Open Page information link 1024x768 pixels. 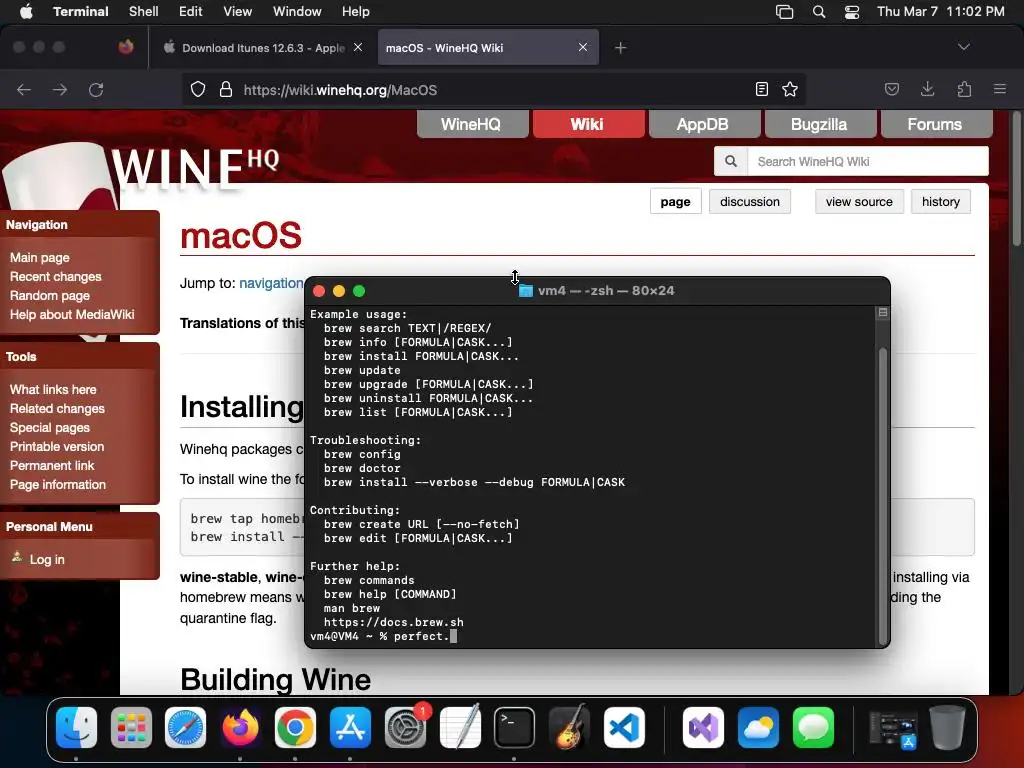(57, 485)
